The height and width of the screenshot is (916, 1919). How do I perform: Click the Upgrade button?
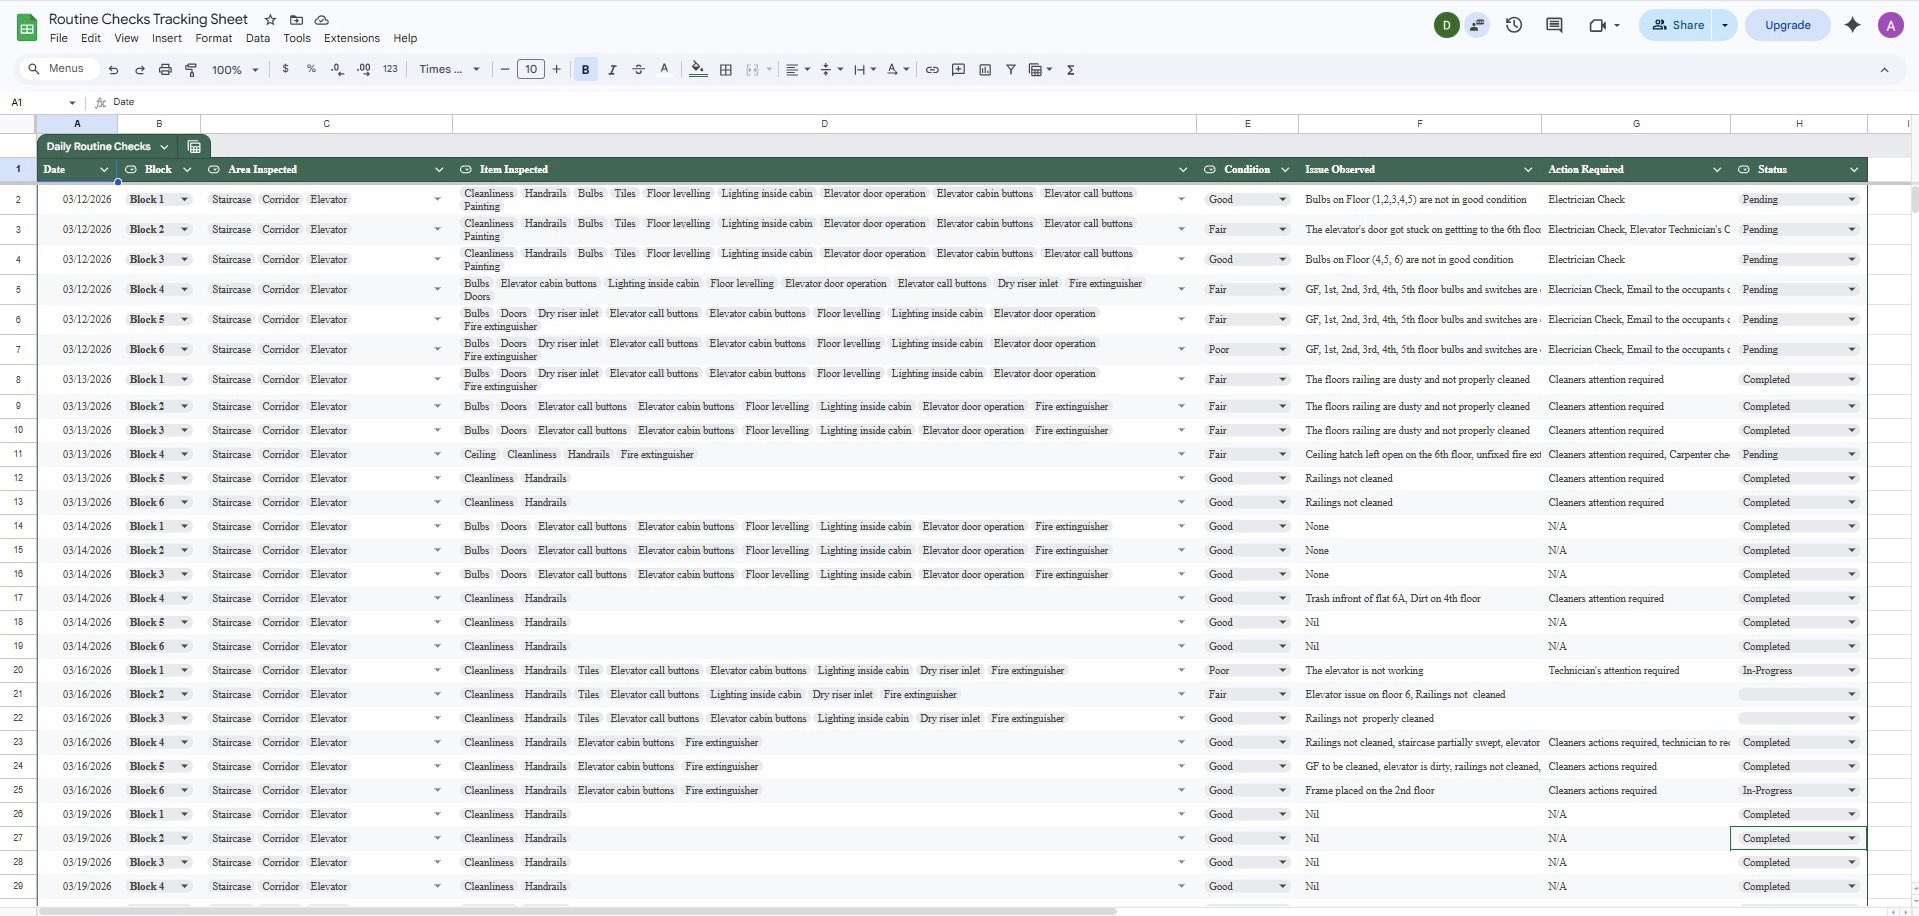point(1787,25)
